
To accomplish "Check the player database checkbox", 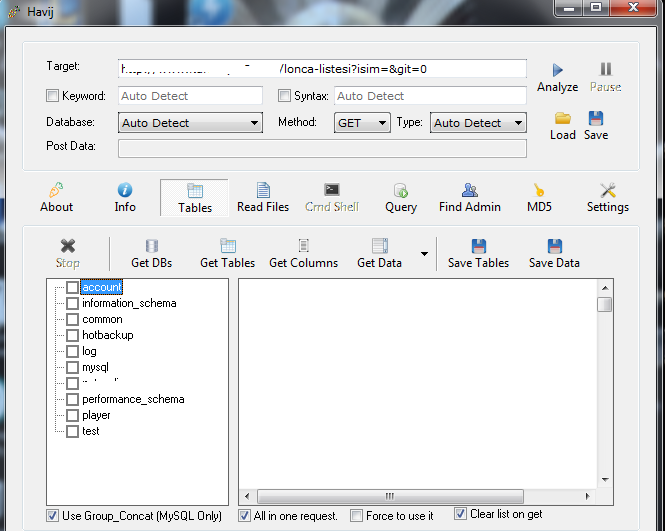I will pos(73,415).
